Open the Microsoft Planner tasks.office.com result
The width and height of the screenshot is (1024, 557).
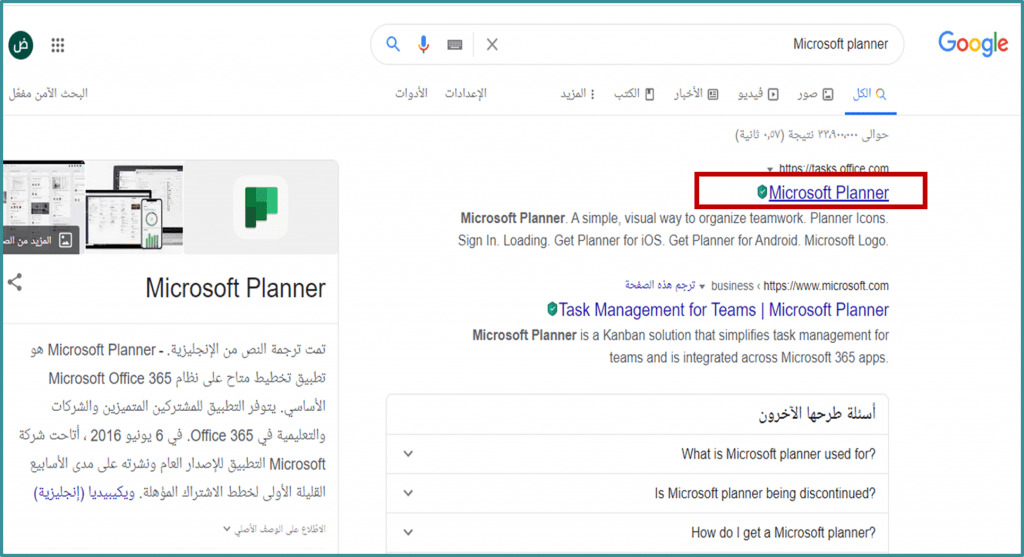(828, 193)
